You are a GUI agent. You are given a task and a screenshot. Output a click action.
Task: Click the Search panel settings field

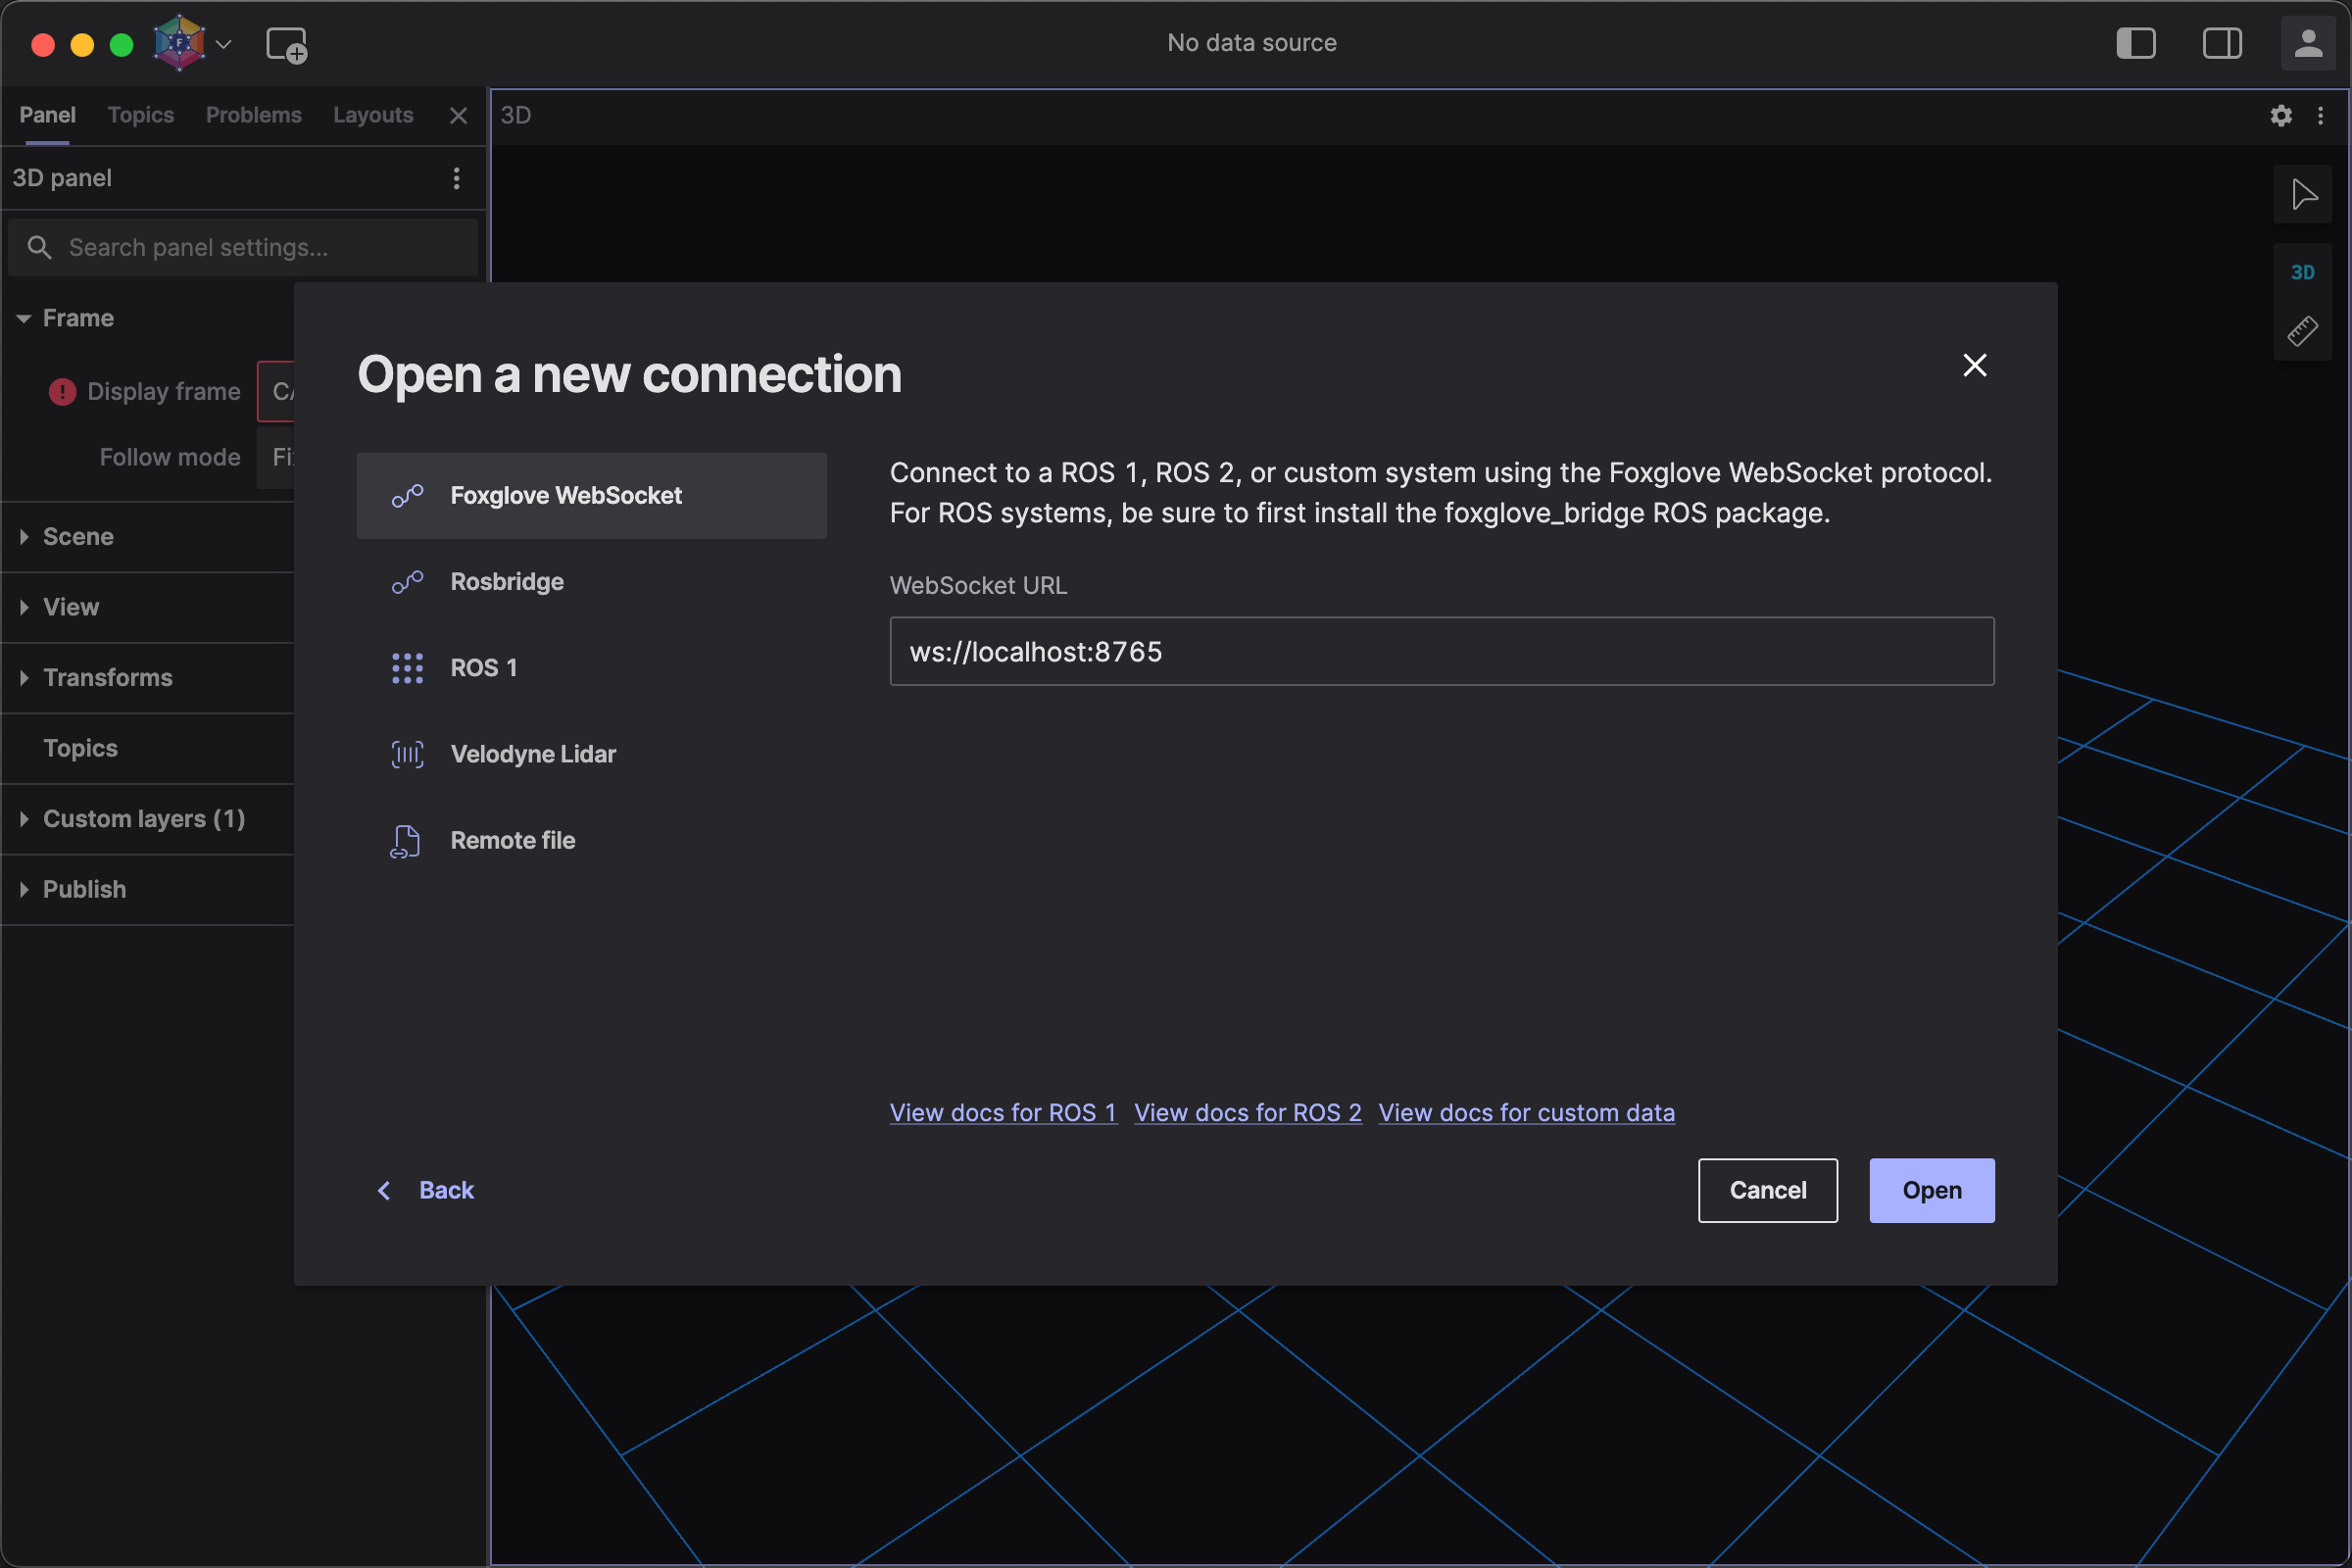pos(243,247)
